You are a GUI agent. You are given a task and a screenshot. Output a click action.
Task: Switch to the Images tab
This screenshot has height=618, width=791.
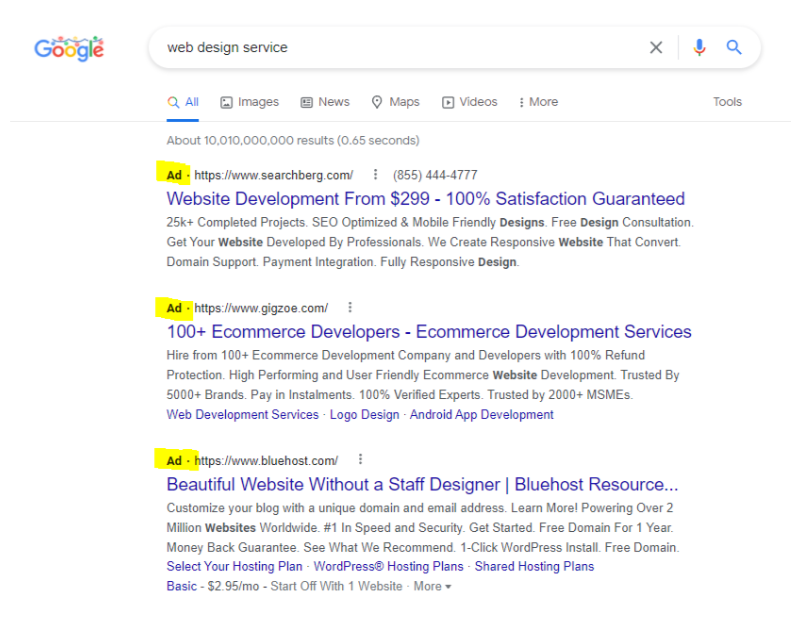coord(249,102)
